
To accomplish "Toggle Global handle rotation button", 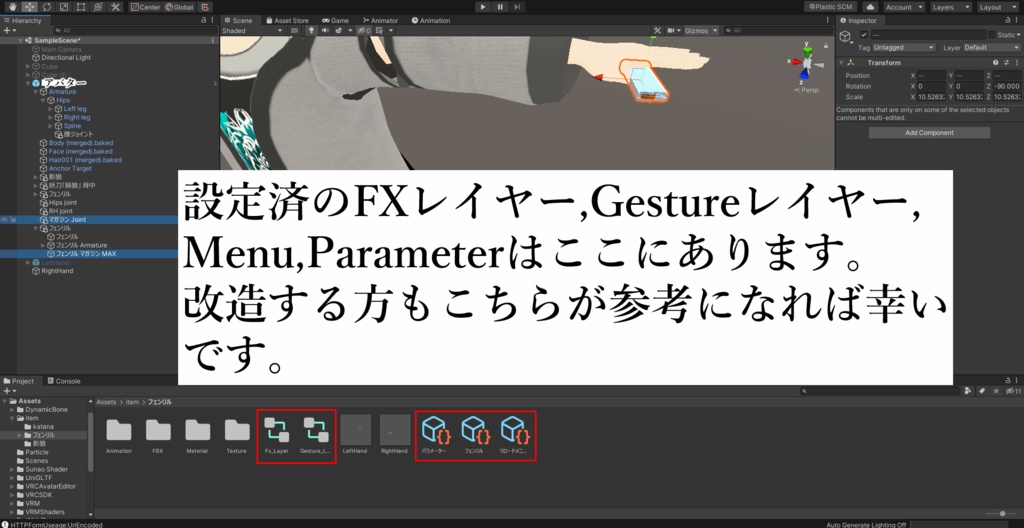I will coord(179,7).
